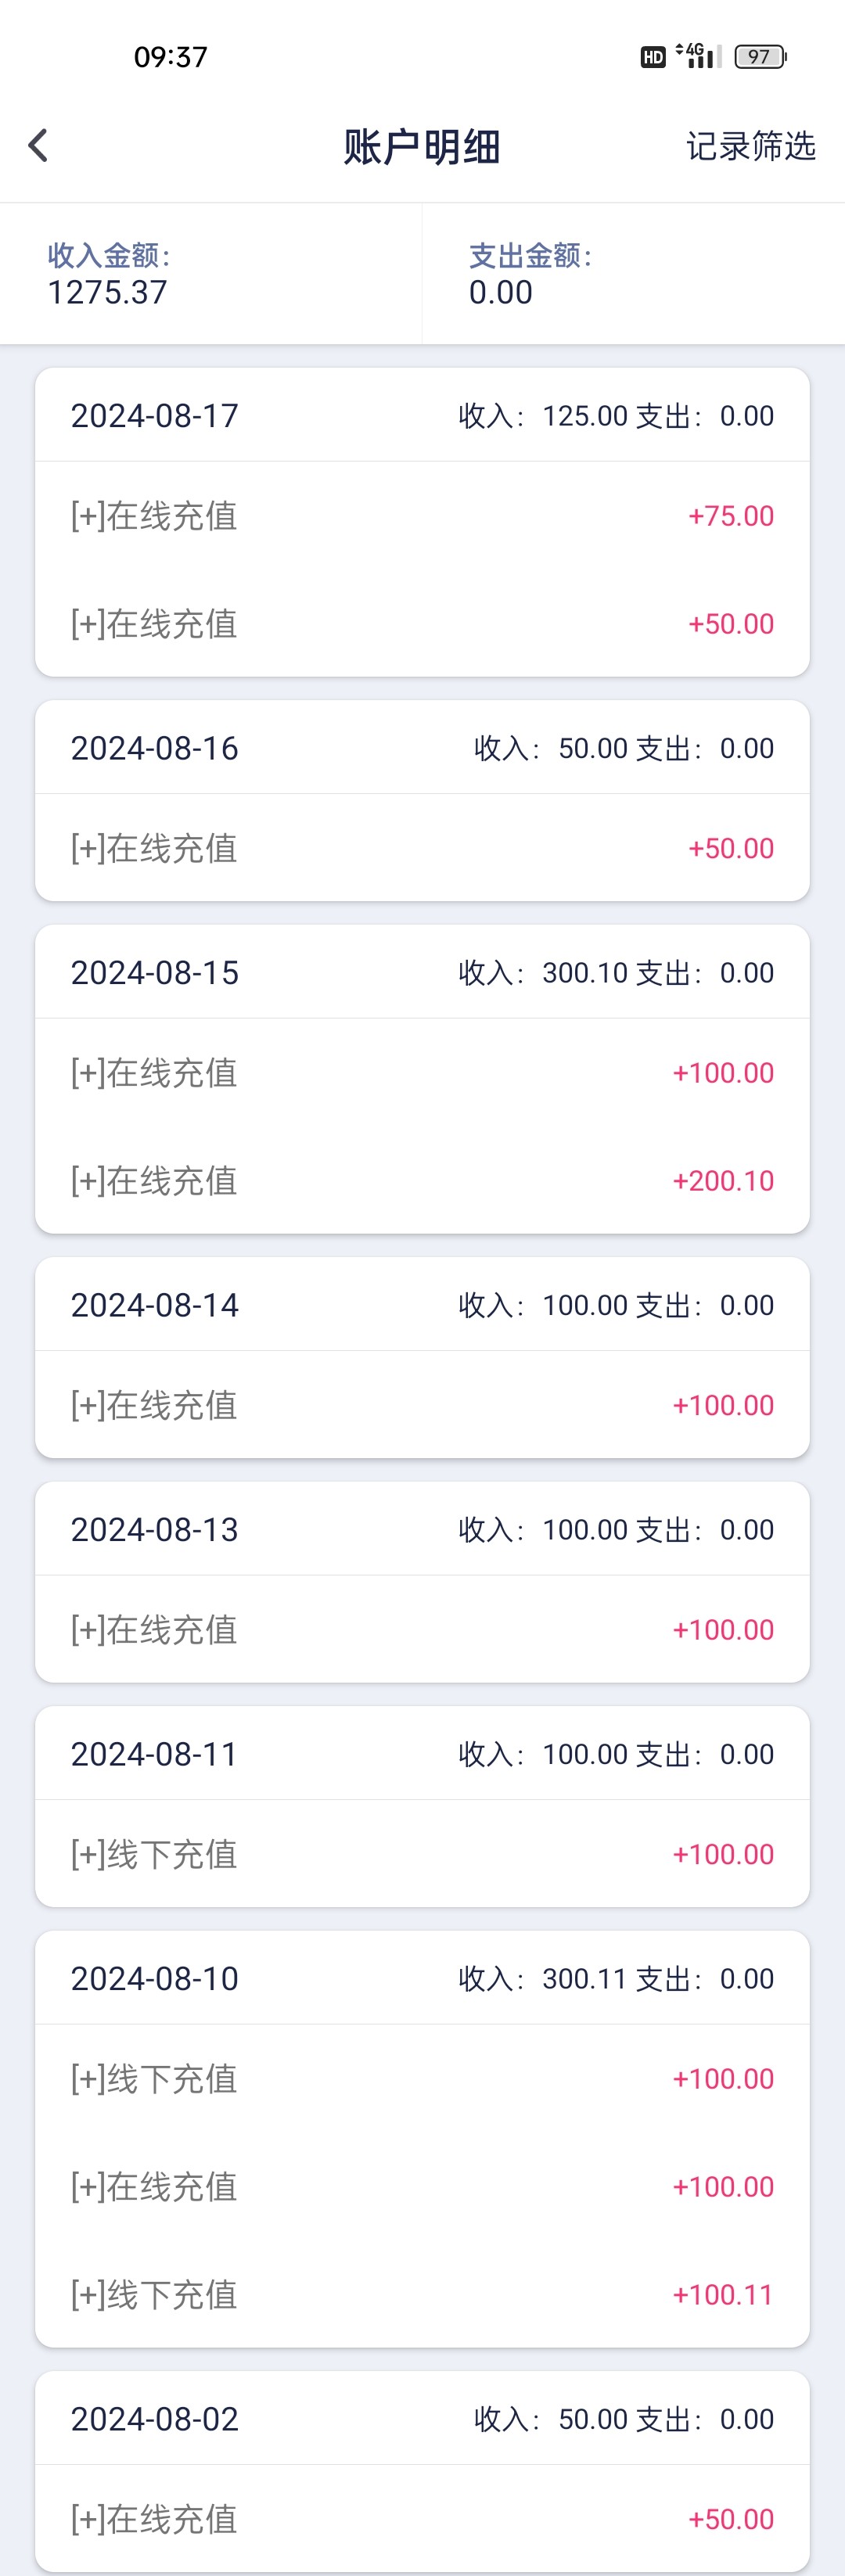
Task: Open 记录筛选 to filter records
Action: [x=750, y=146]
